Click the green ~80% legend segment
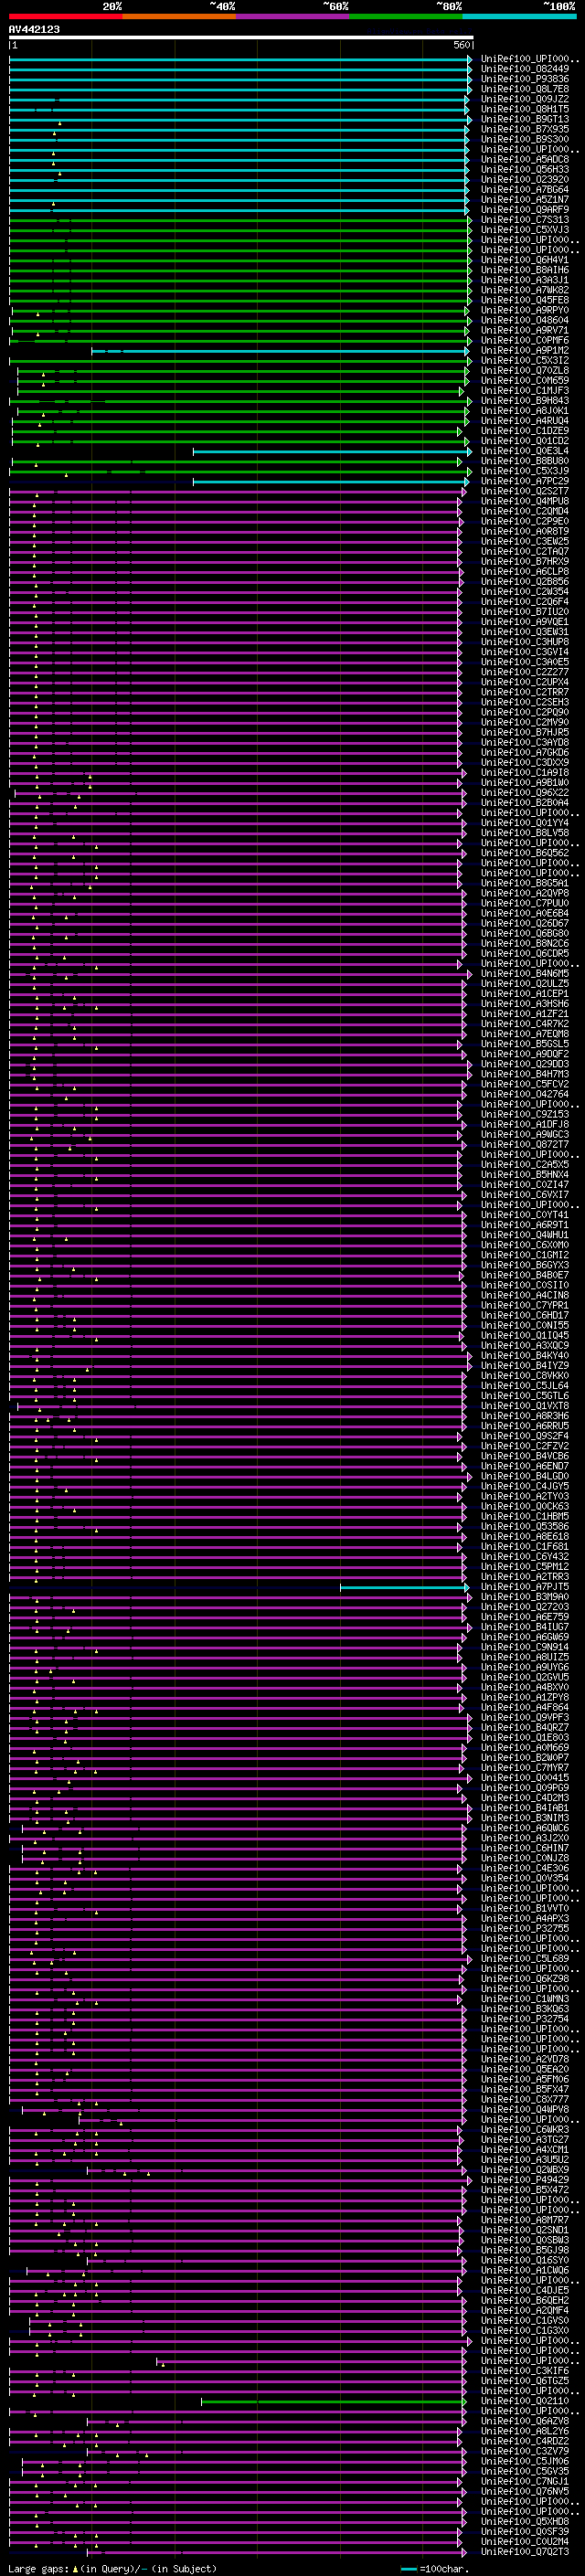Screen dimensions: 585x2576 406,16
